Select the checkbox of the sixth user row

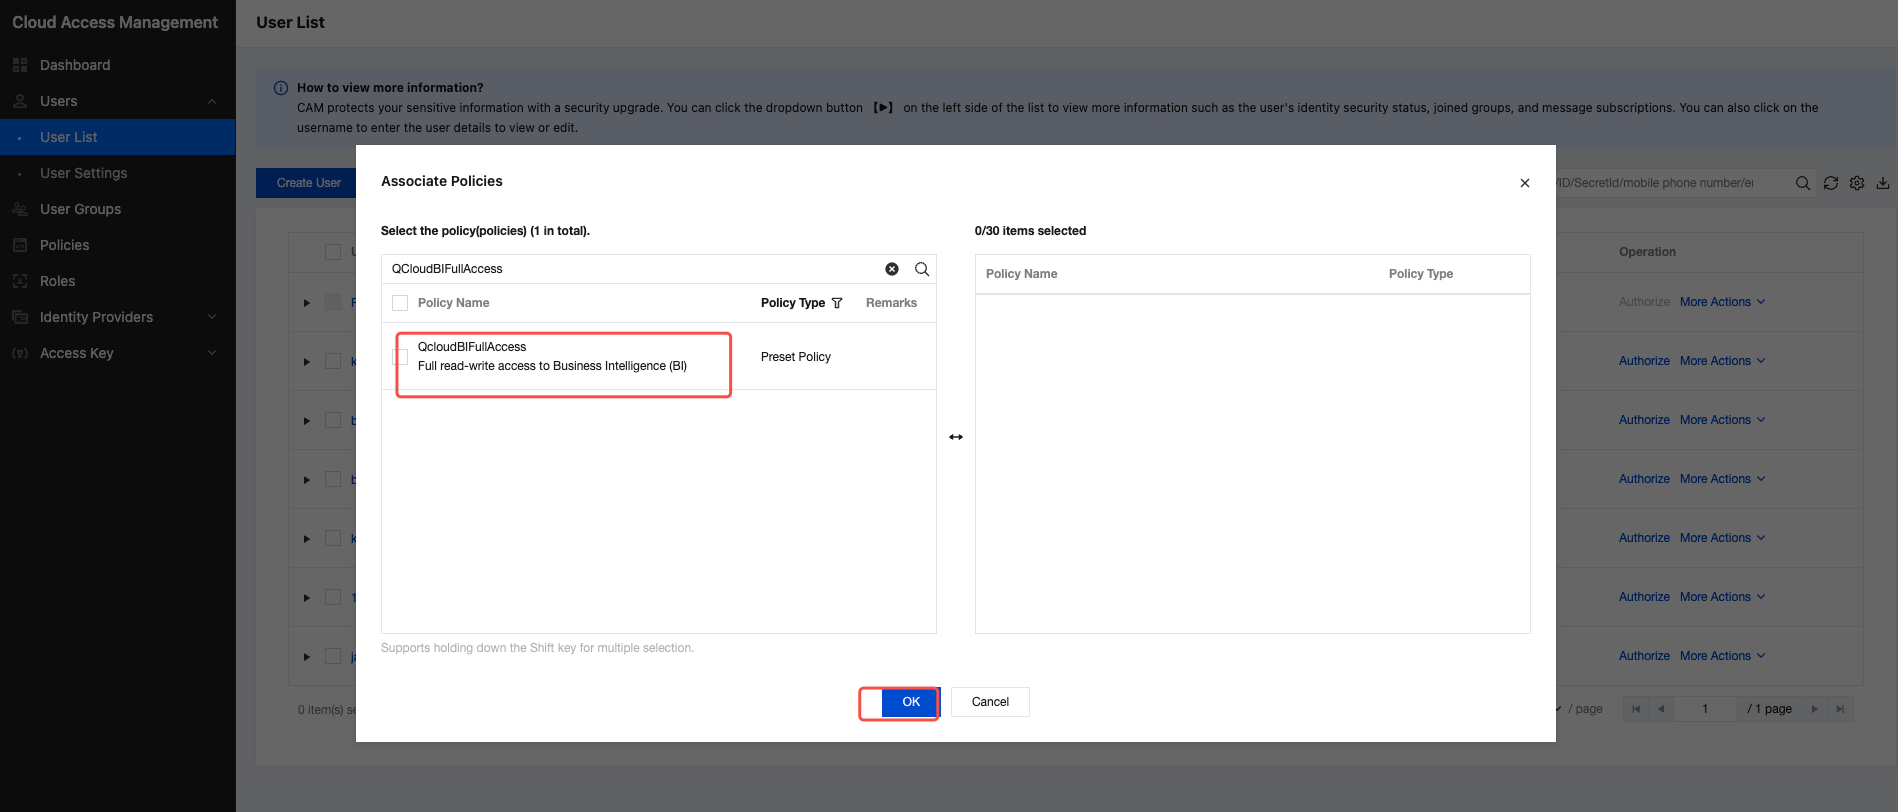click(333, 597)
